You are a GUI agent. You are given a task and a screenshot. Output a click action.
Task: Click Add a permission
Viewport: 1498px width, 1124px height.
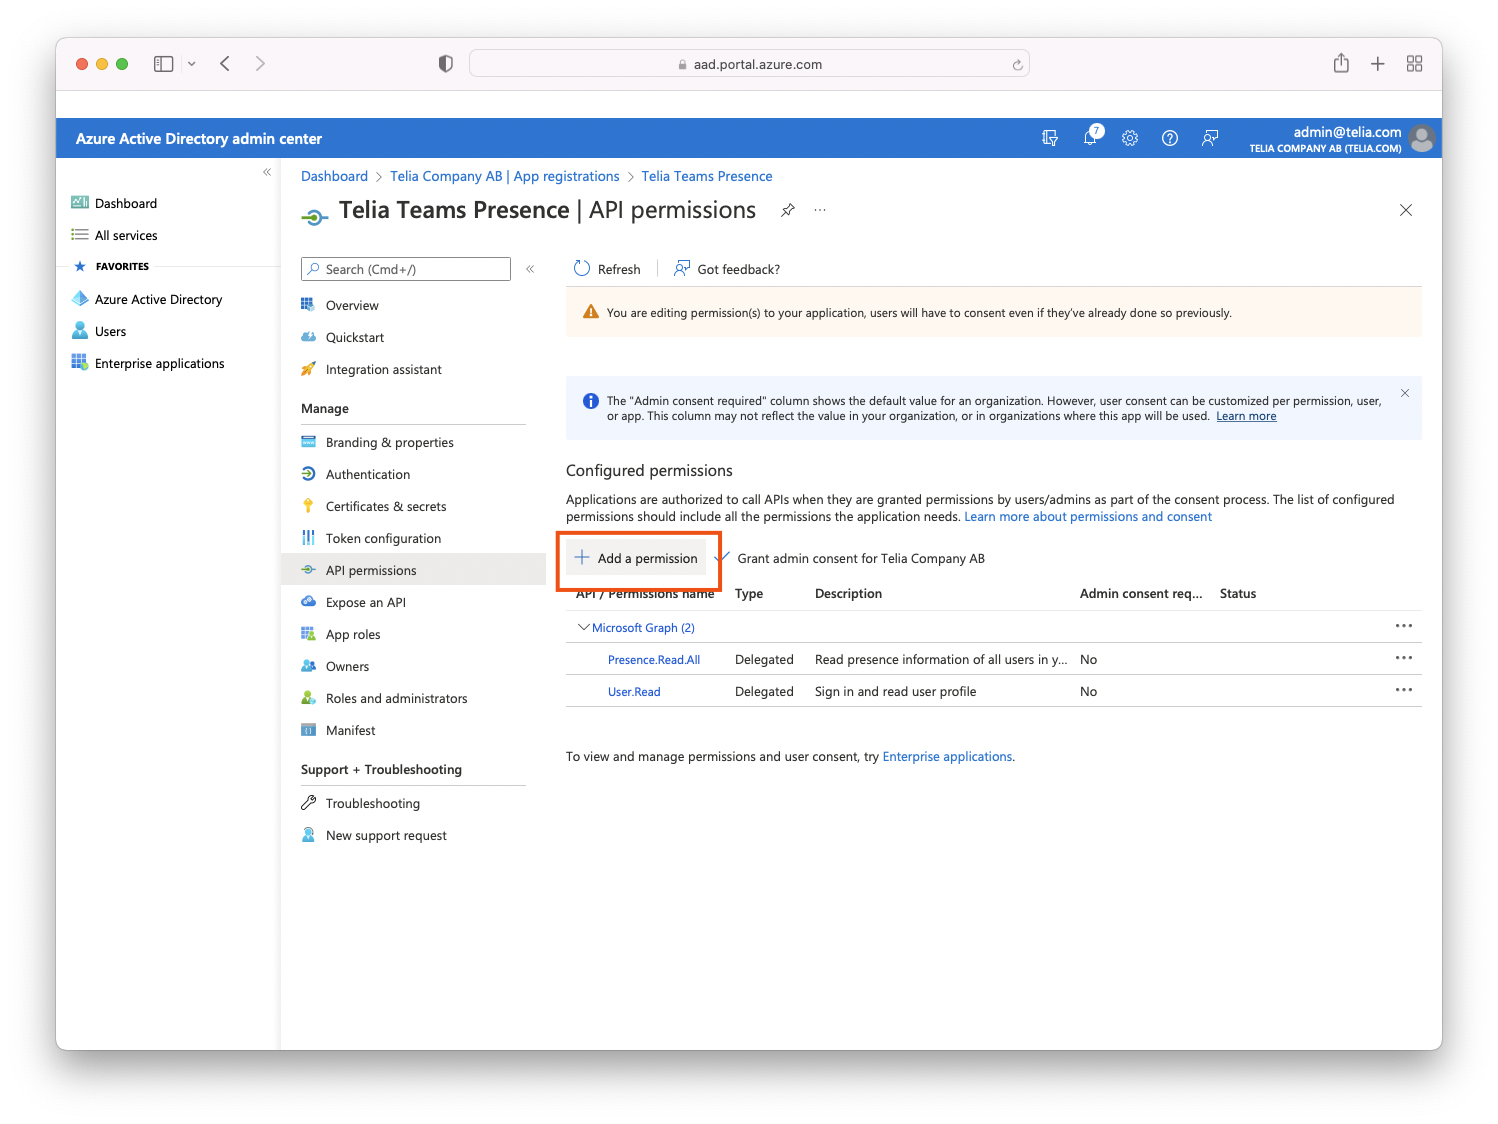point(637,558)
